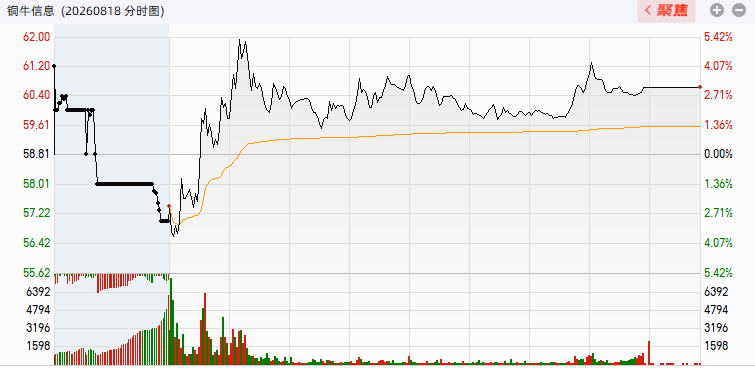The width and height of the screenshot is (755, 368).
Task: Click the 58.81 baseline price label
Action: [37, 155]
